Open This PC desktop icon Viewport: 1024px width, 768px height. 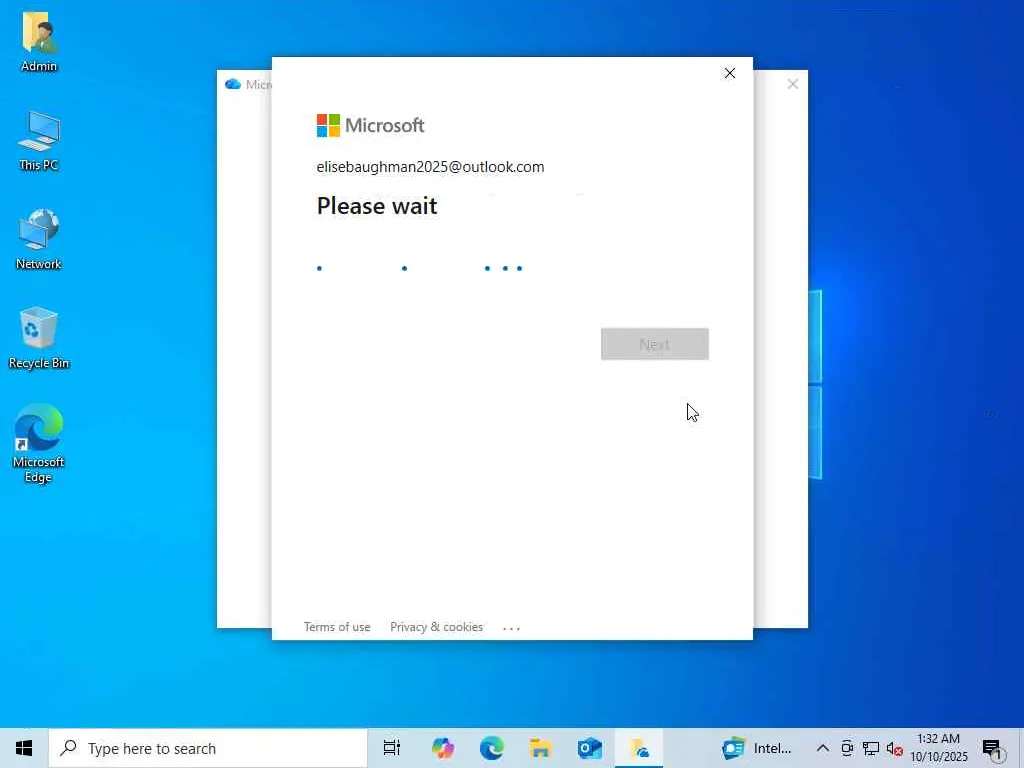coord(39,140)
